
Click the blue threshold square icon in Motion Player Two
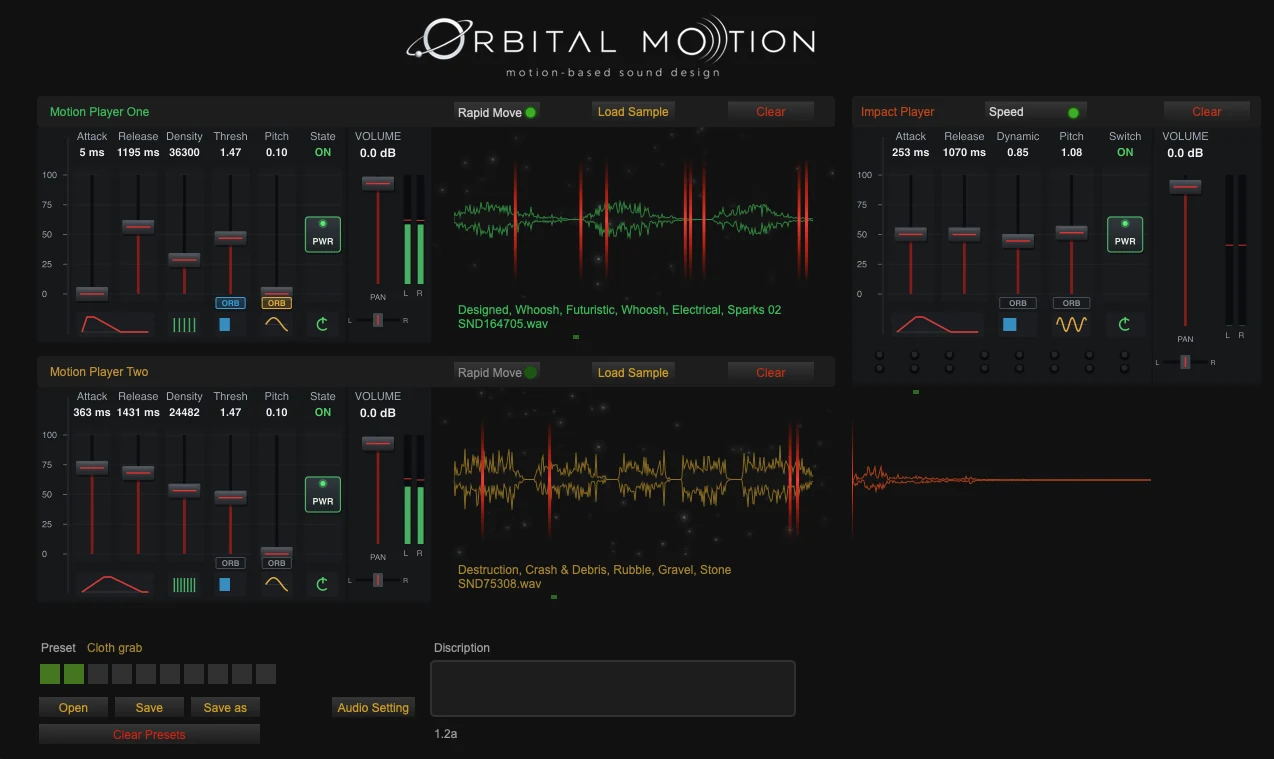pos(225,584)
